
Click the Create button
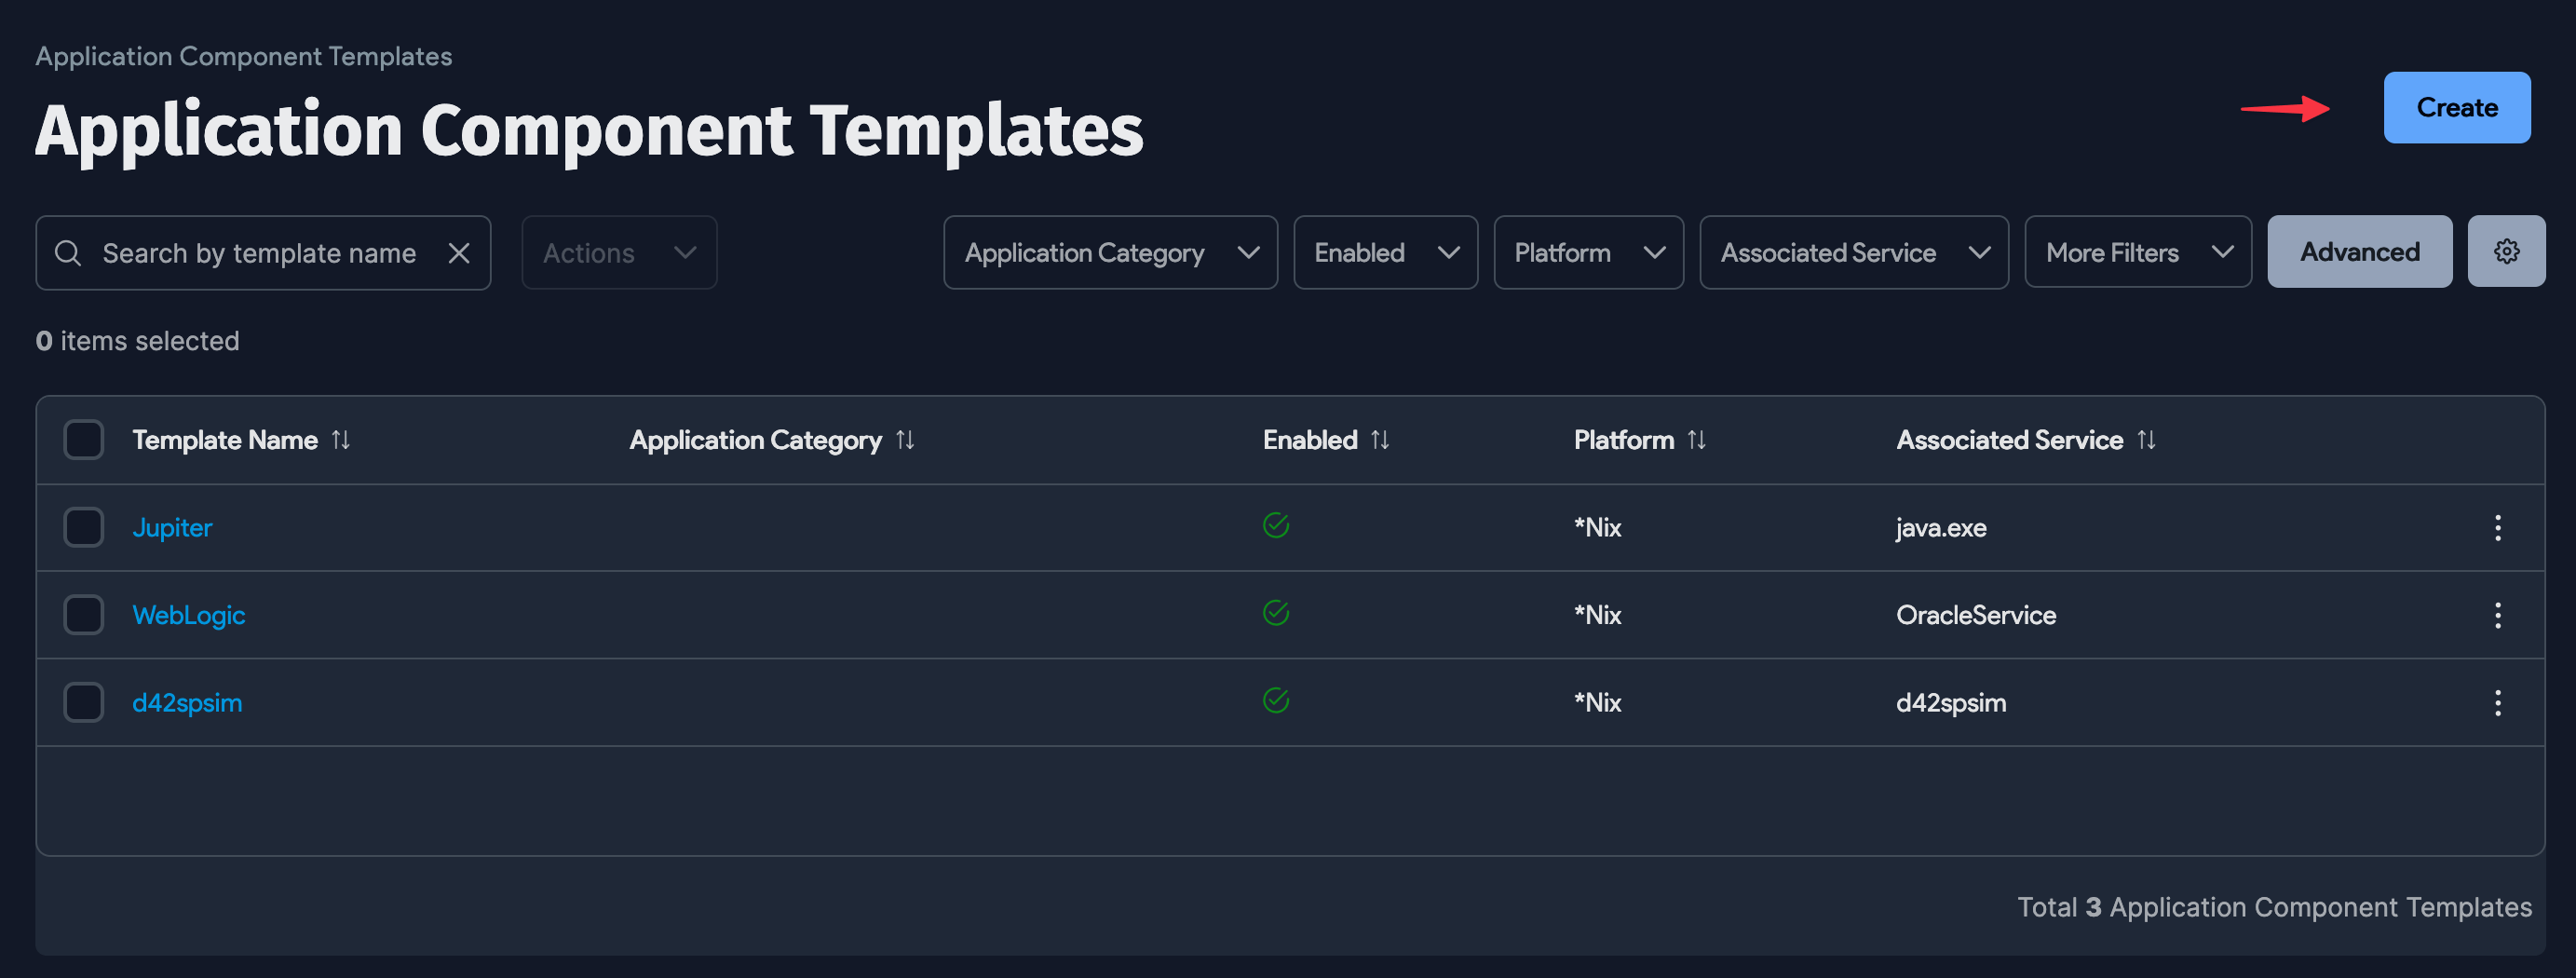[2457, 107]
